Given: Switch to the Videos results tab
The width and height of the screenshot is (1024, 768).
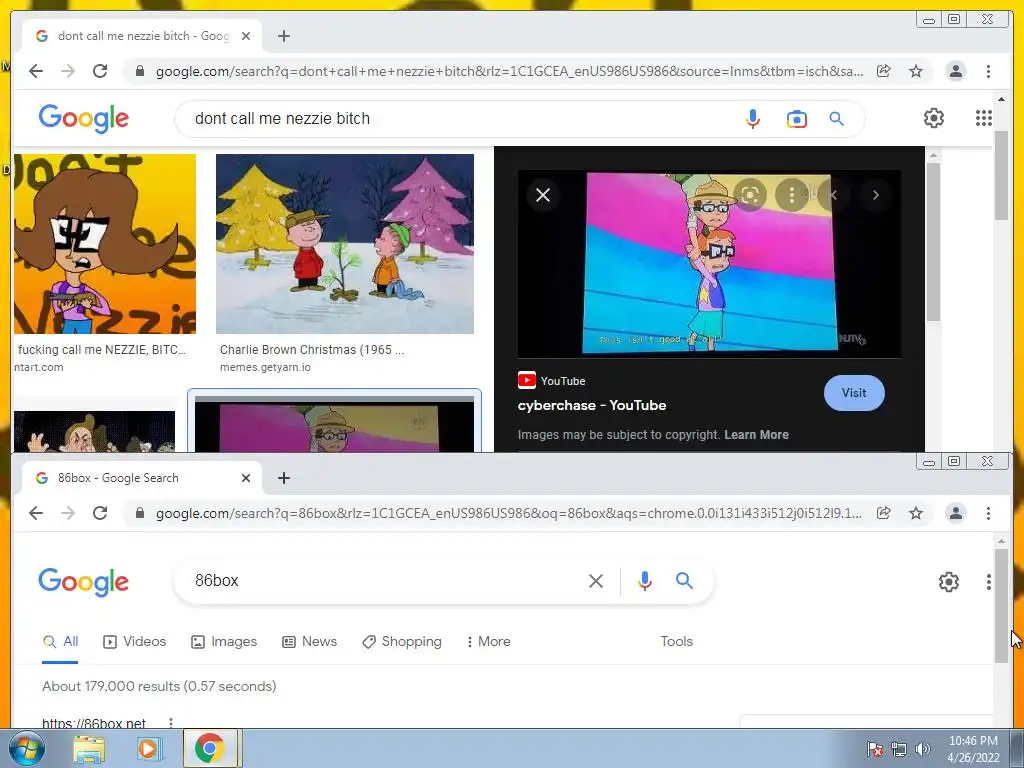Looking at the screenshot, I should pos(135,642).
